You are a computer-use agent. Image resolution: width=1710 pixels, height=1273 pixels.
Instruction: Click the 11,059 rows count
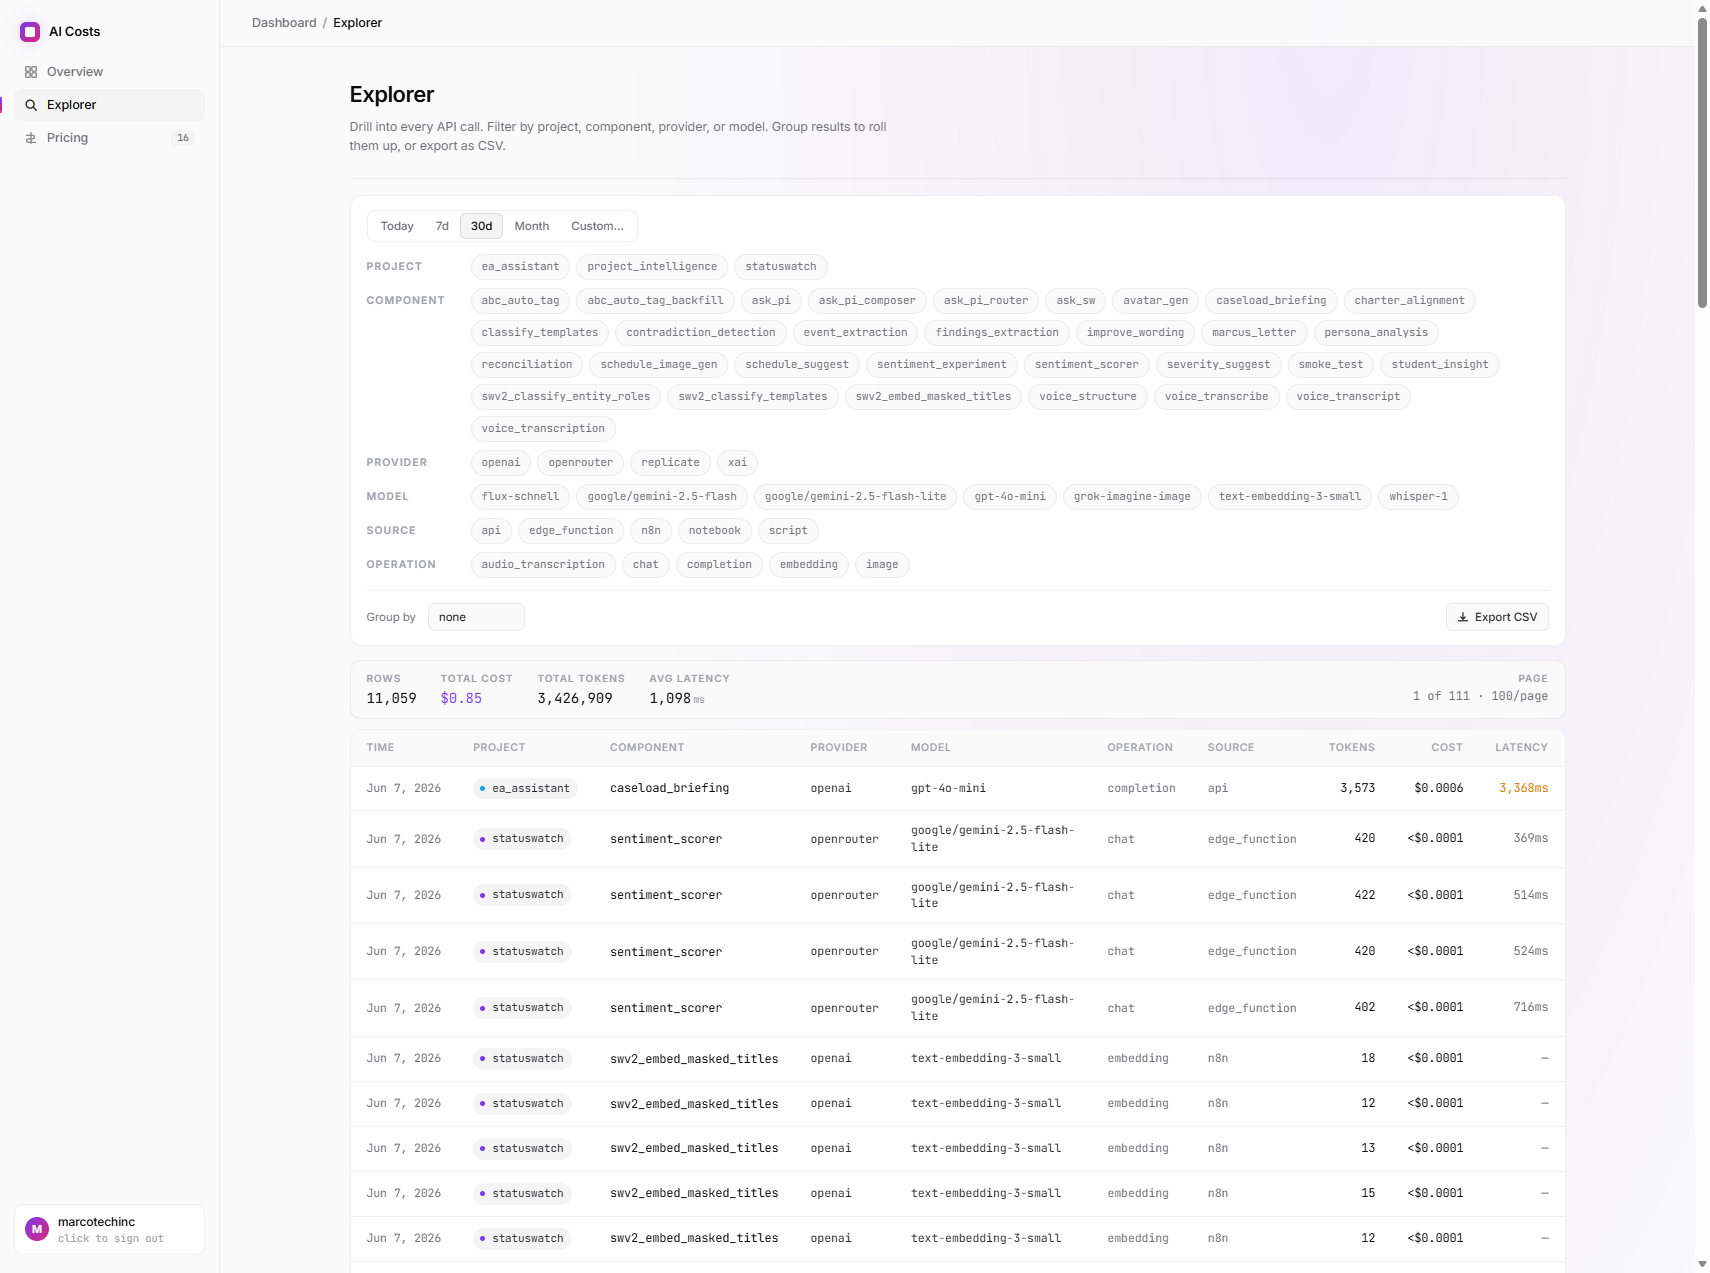(391, 699)
